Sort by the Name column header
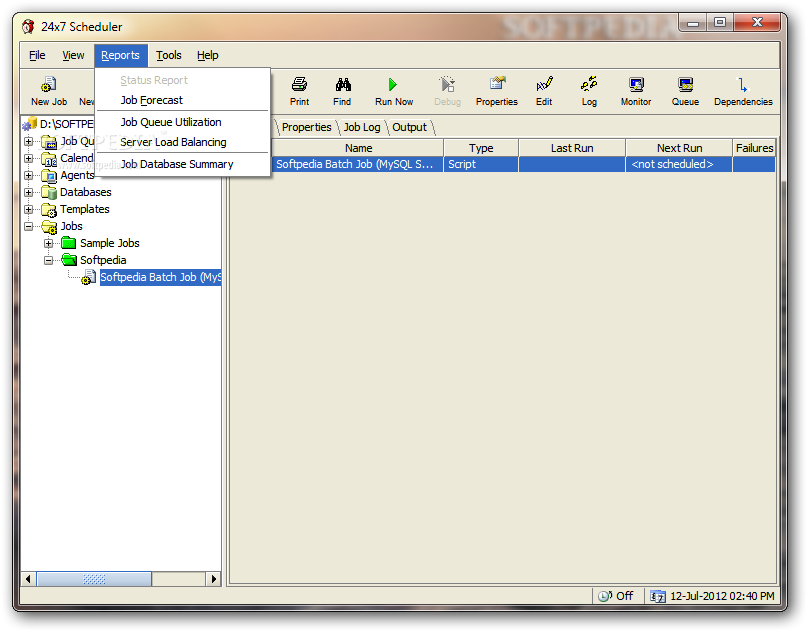808x632 pixels. coord(358,148)
